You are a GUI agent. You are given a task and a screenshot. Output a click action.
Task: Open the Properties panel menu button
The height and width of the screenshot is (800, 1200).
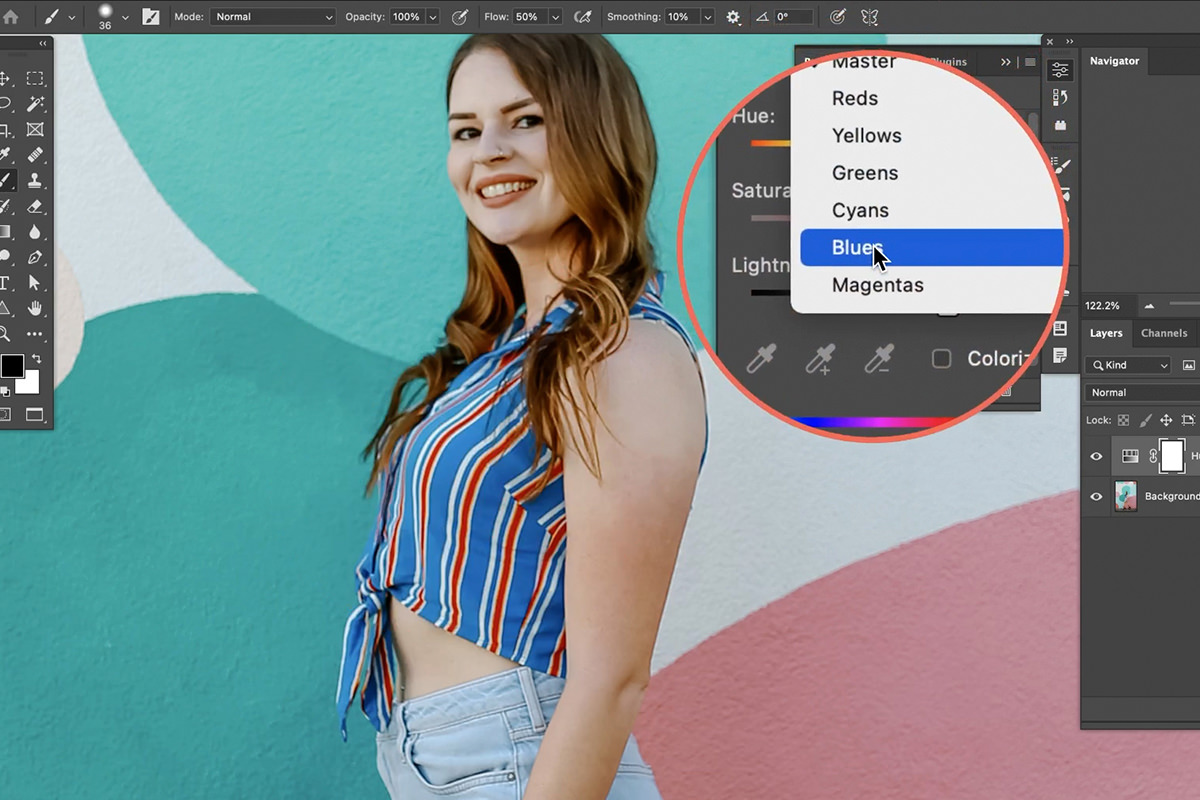(1030, 62)
